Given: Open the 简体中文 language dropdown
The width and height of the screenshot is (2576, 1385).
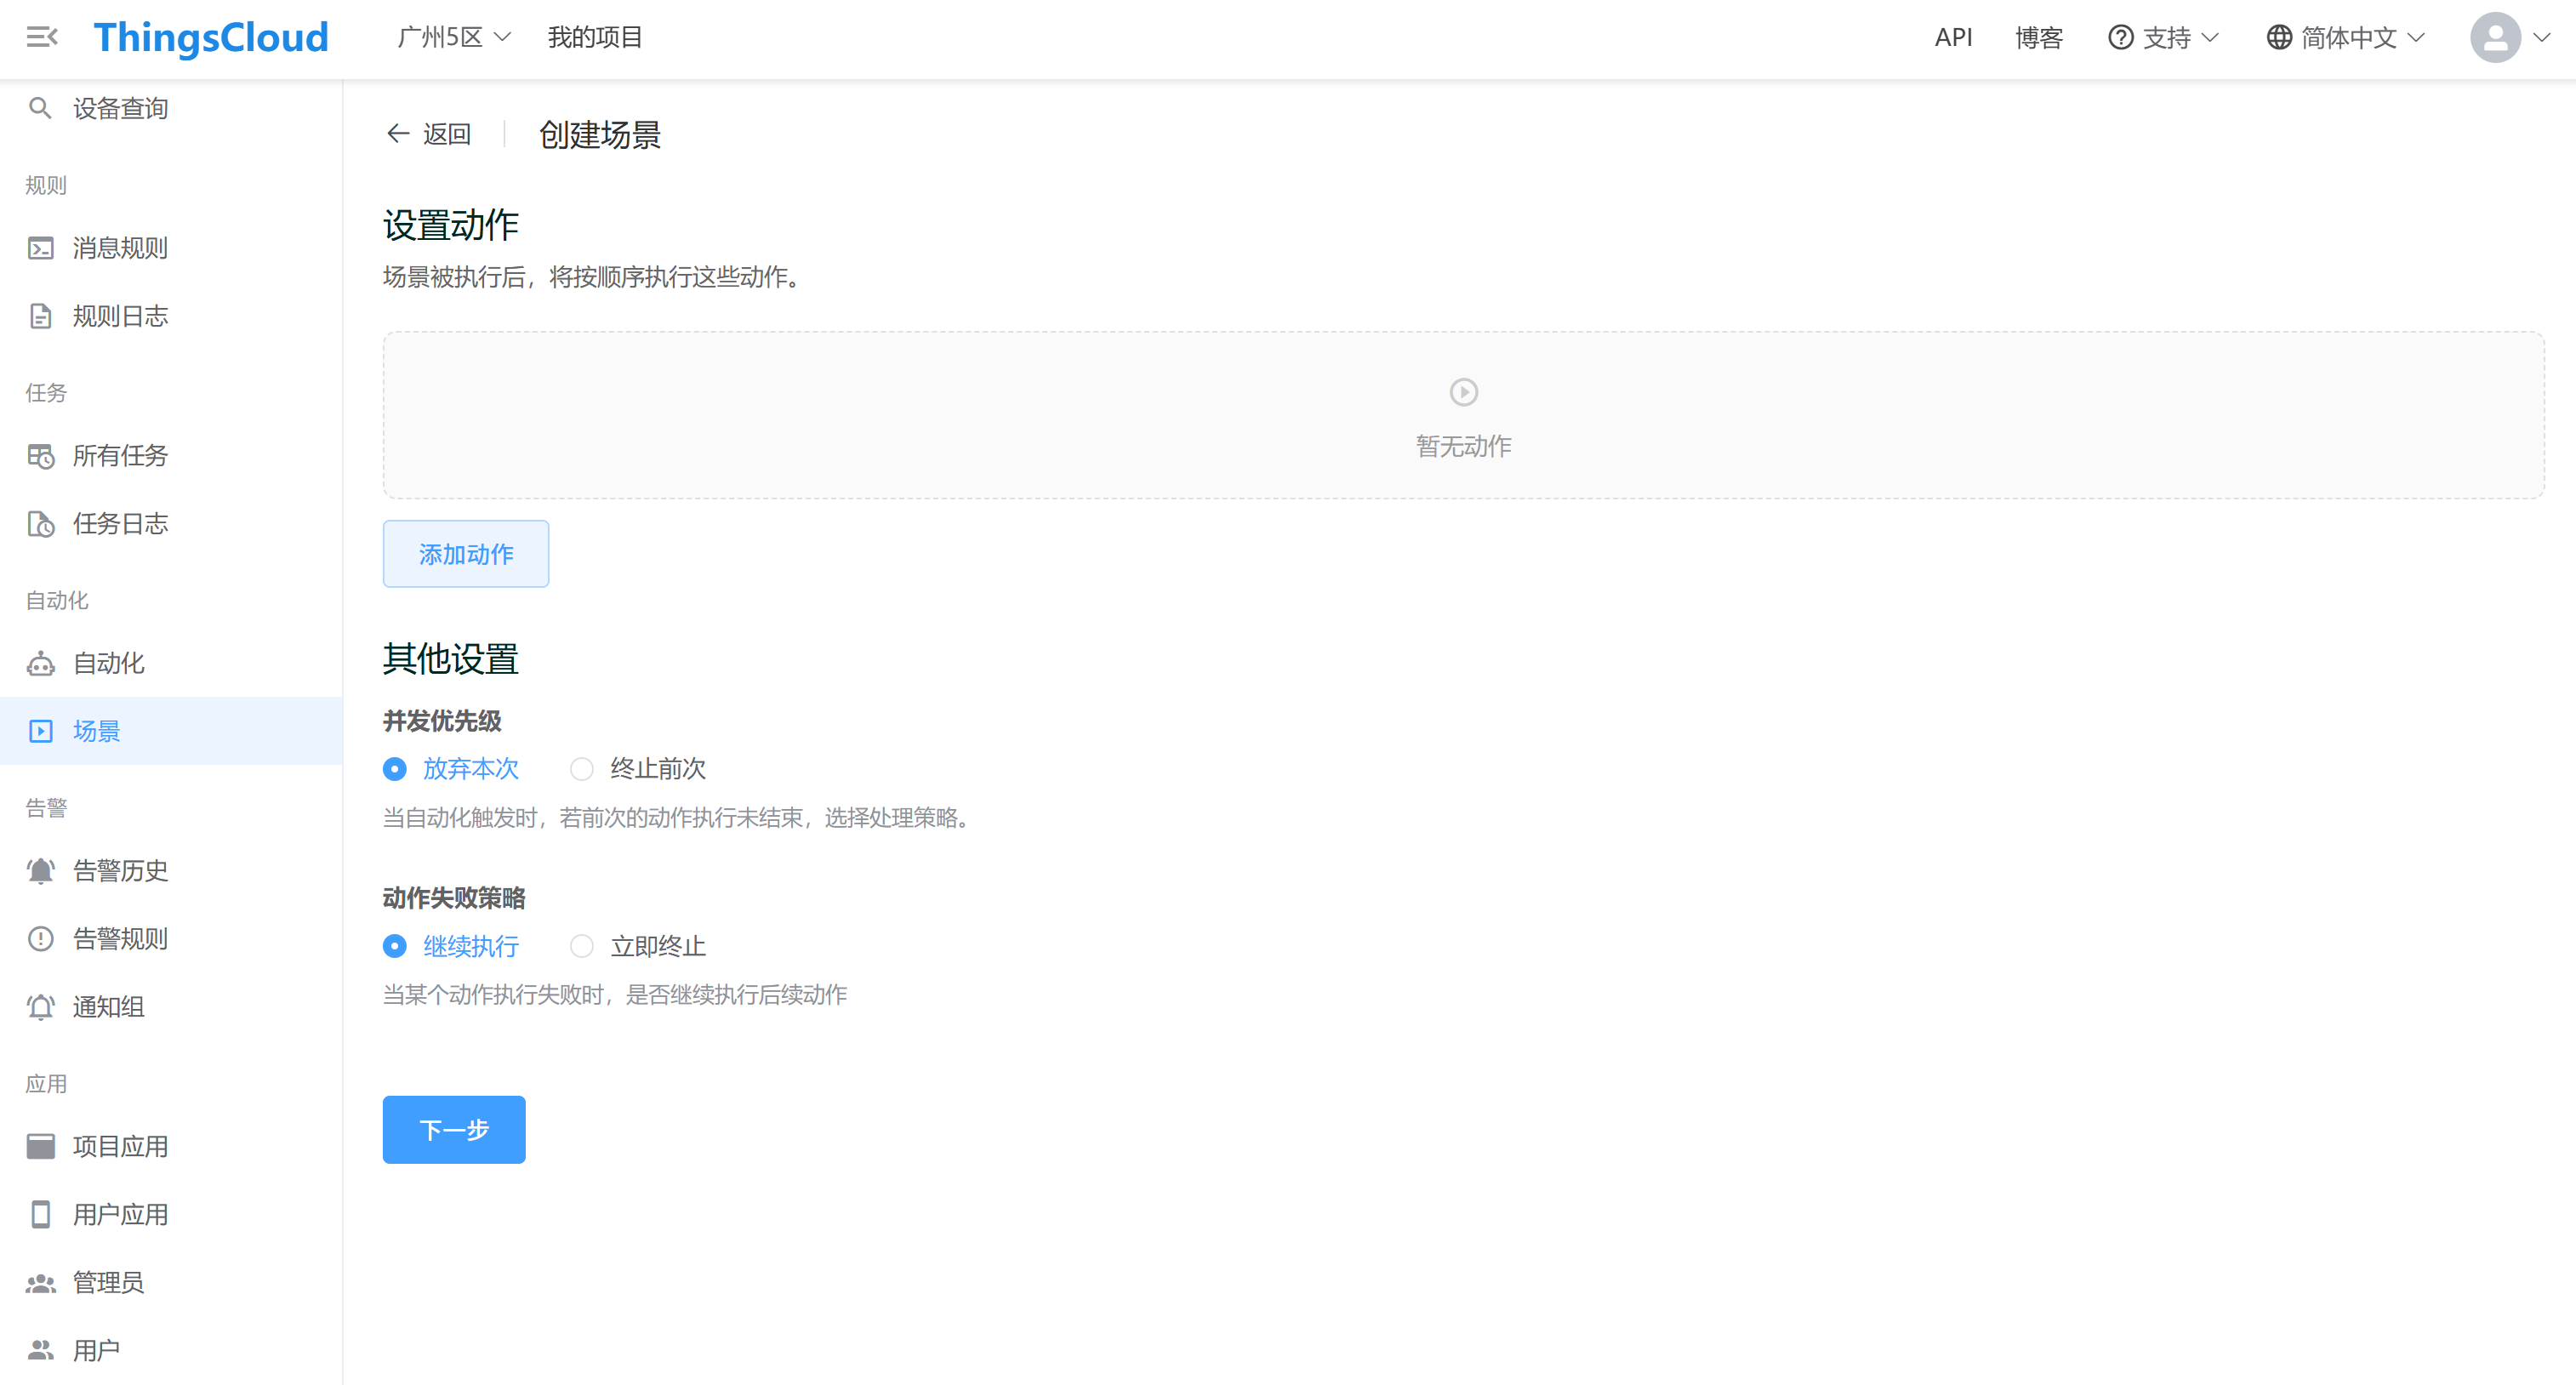Looking at the screenshot, I should 2346,38.
